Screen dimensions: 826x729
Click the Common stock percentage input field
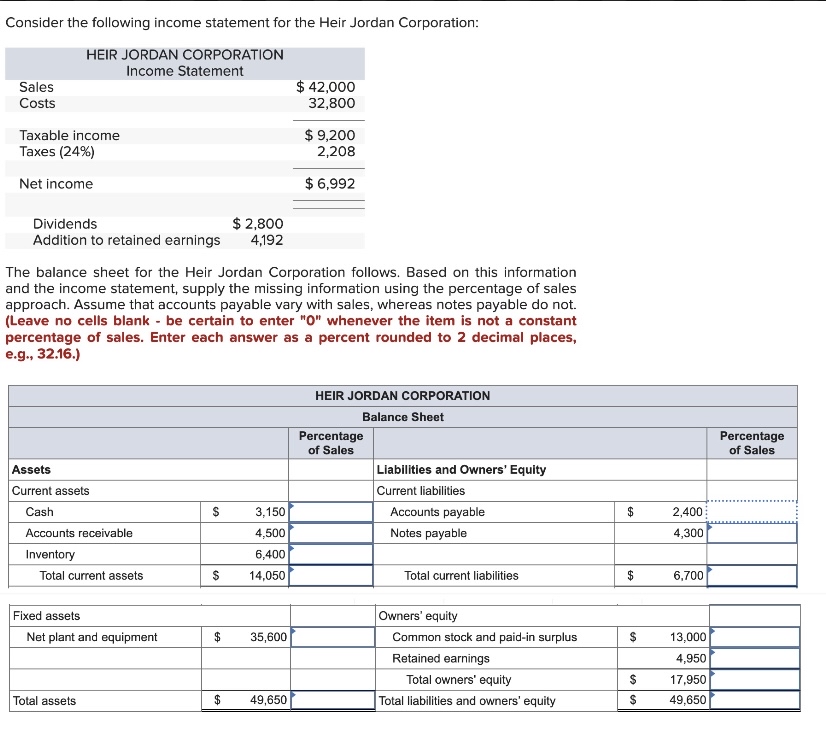752,637
